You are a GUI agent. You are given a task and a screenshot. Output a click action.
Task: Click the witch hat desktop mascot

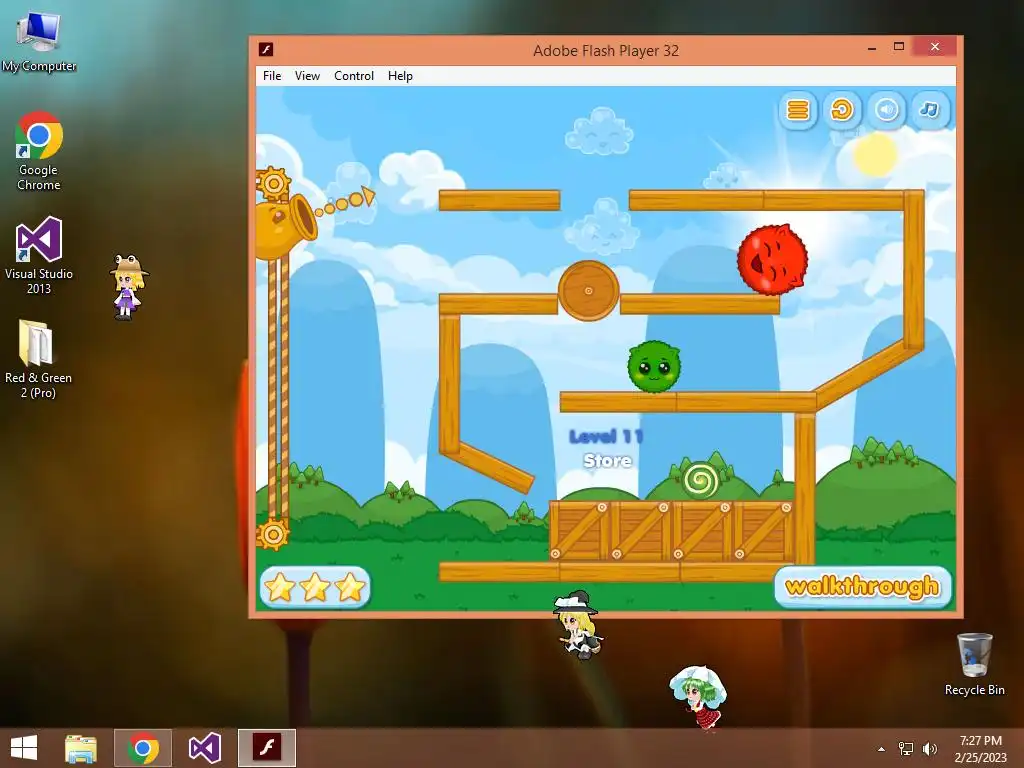coord(577,624)
